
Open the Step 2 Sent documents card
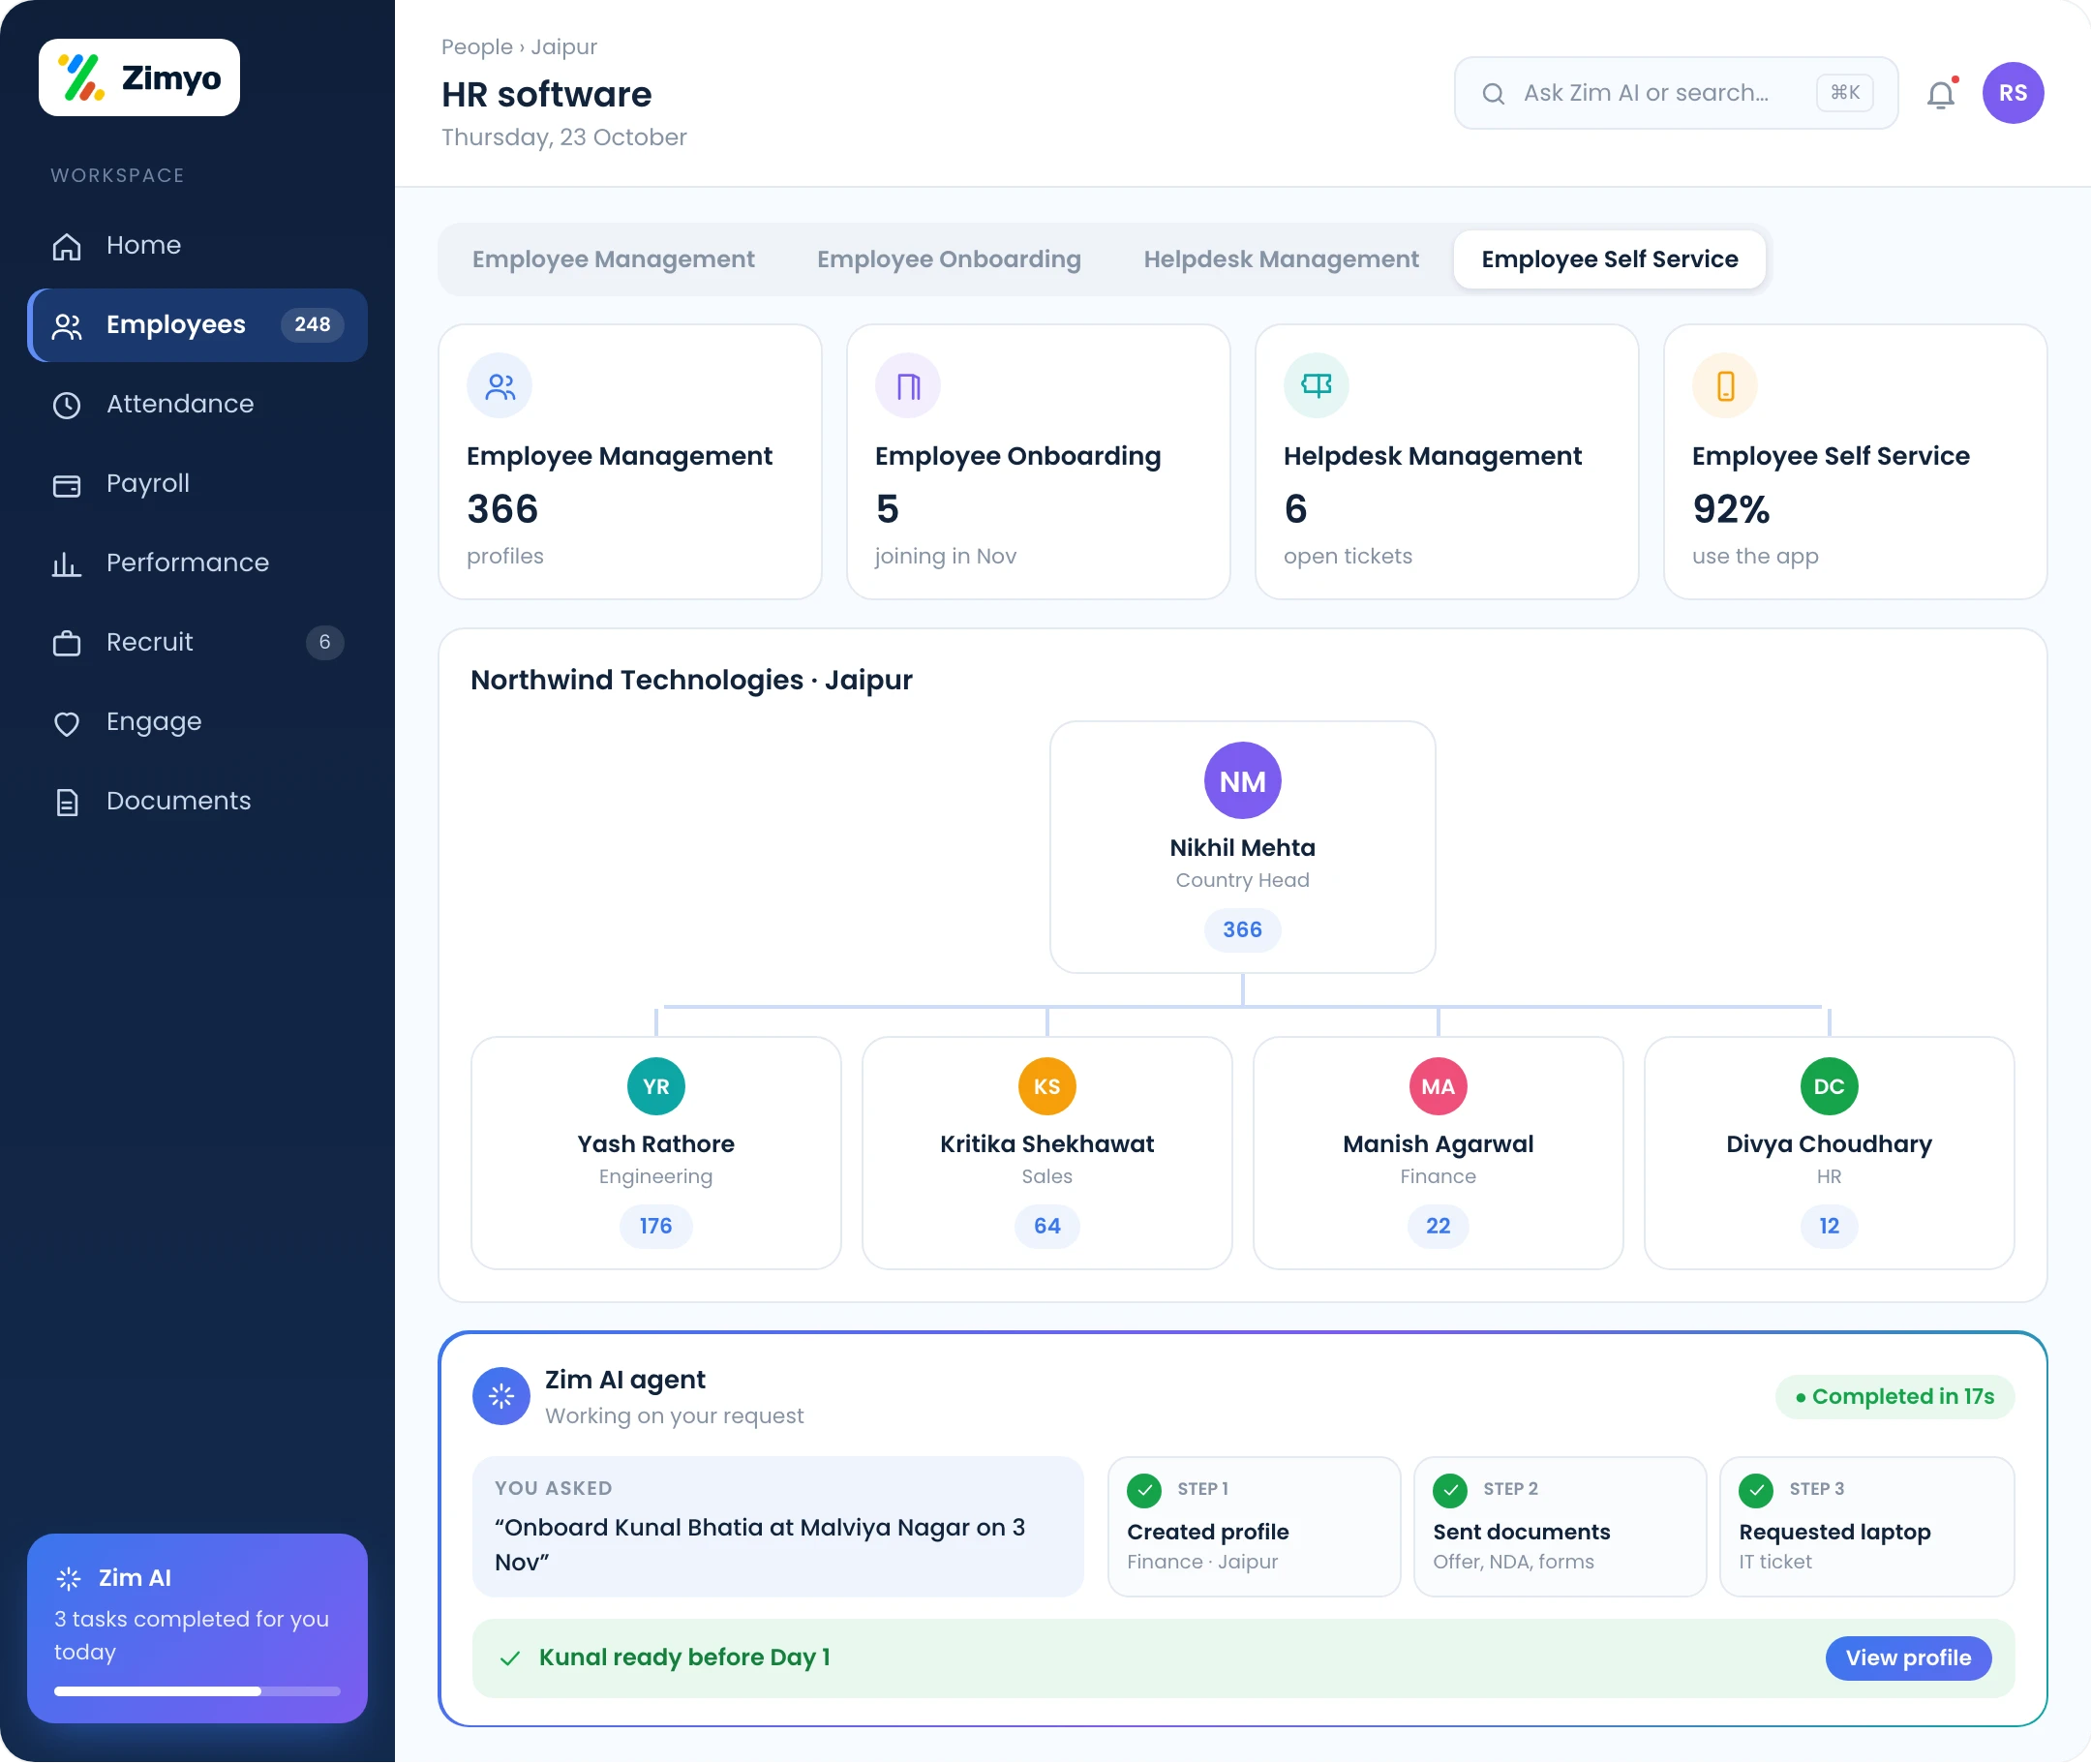click(1560, 1527)
